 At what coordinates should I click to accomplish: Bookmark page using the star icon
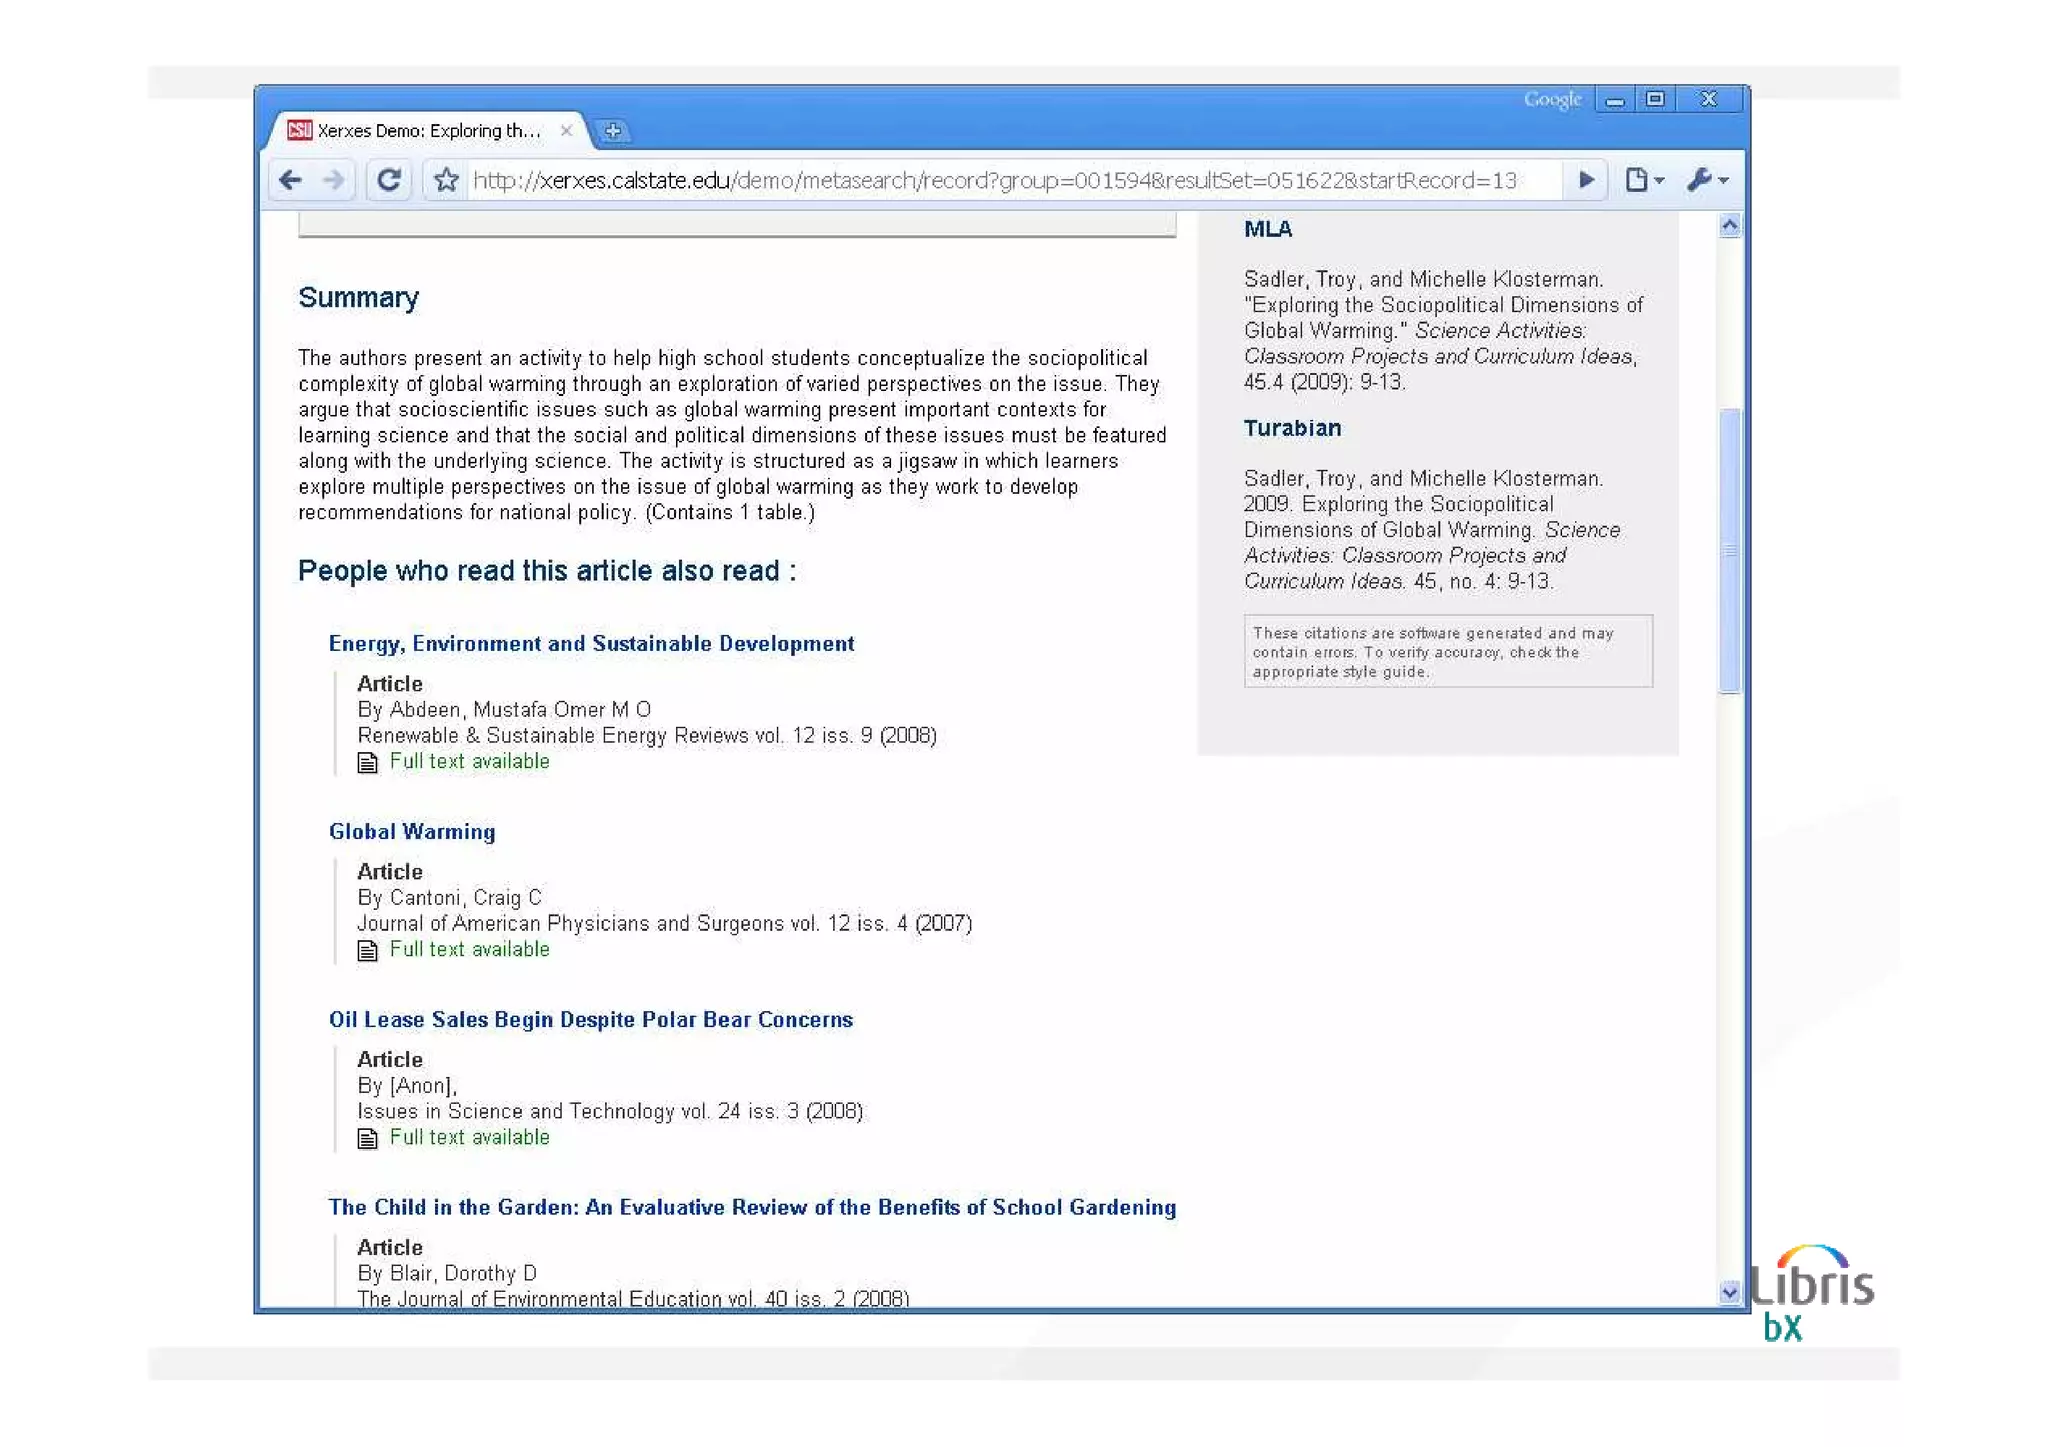point(446,180)
